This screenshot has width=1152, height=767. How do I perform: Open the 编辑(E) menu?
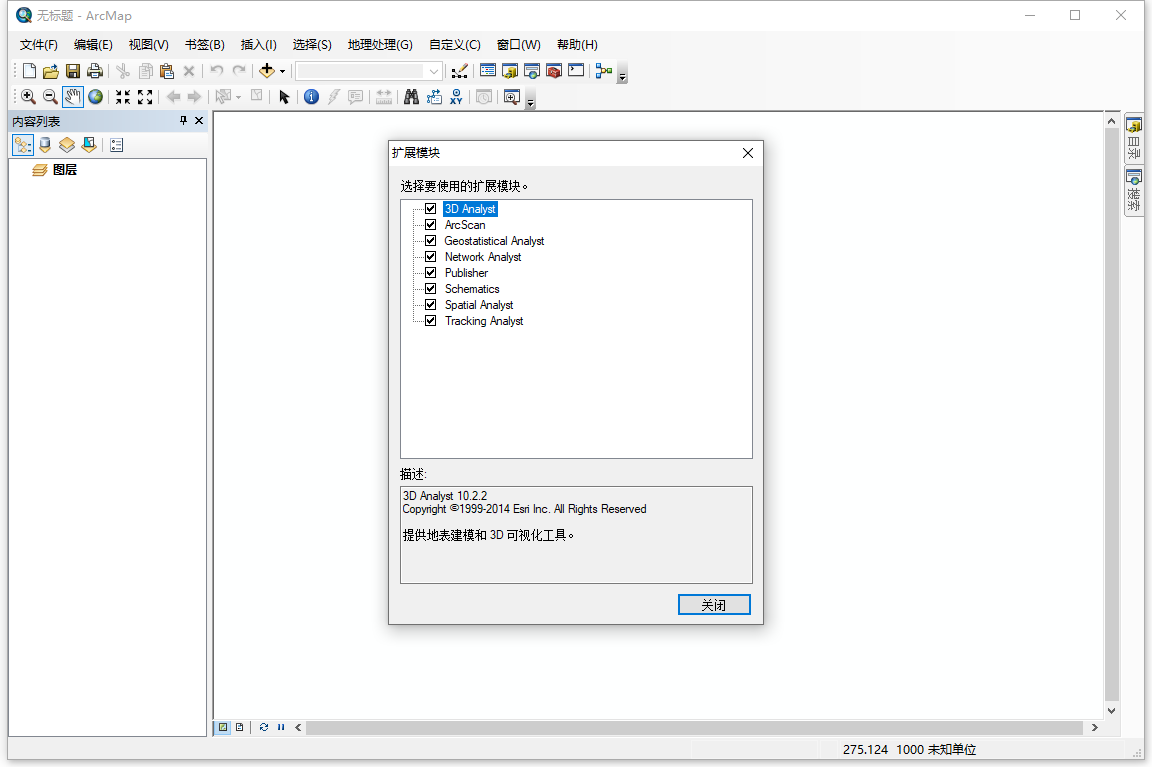click(x=93, y=45)
